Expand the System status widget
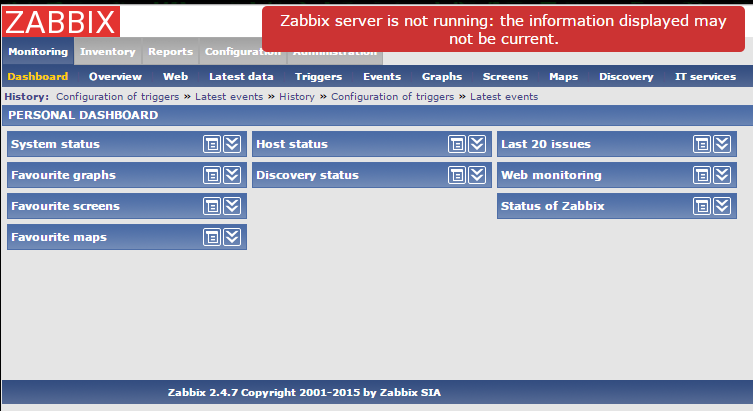753x411 pixels. 232,144
